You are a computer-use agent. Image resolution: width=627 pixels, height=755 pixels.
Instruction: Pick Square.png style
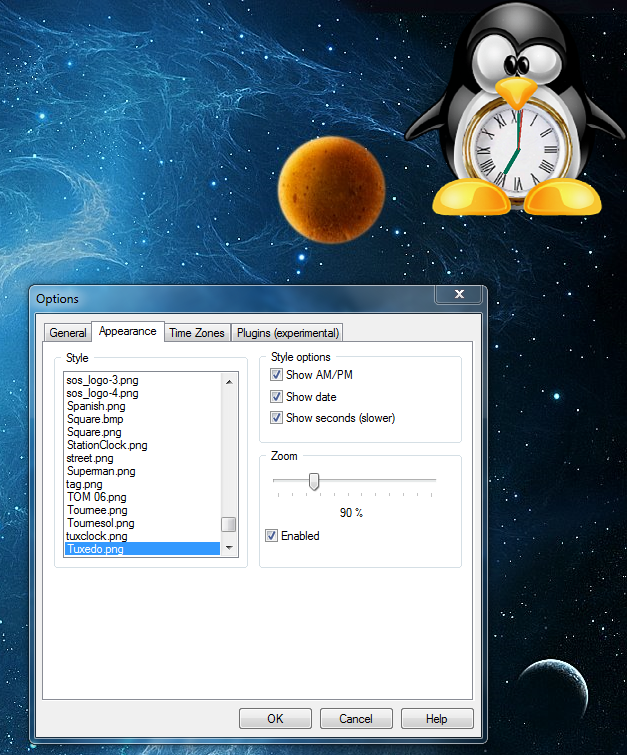[142, 432]
